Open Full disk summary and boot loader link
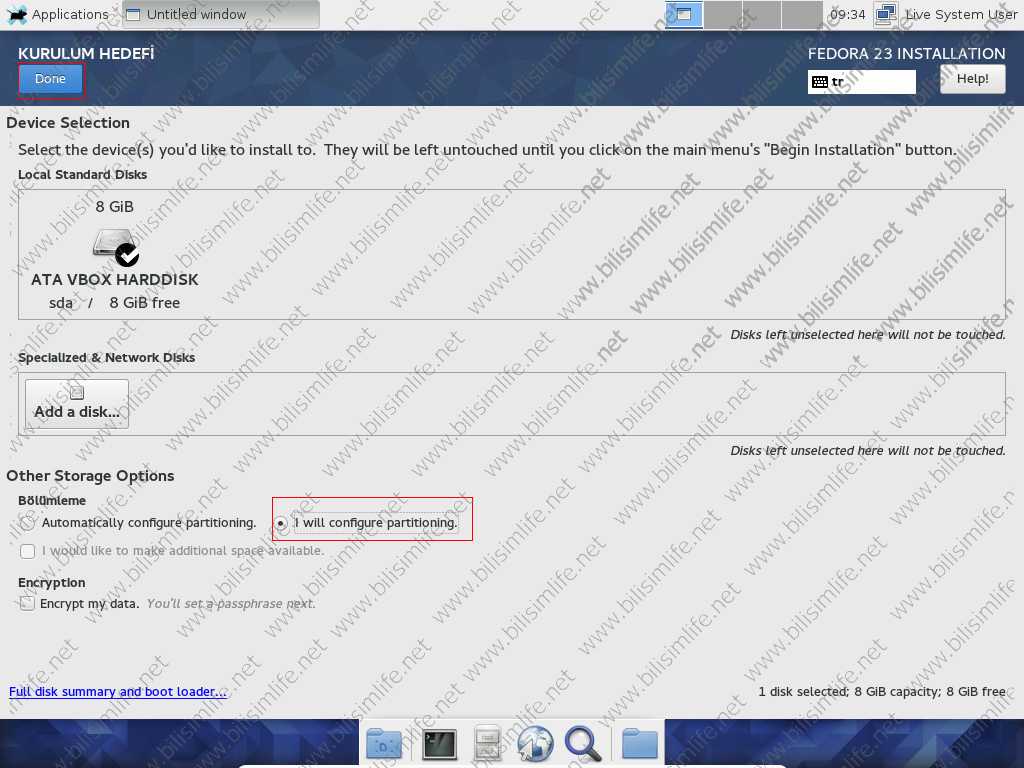 (x=118, y=692)
